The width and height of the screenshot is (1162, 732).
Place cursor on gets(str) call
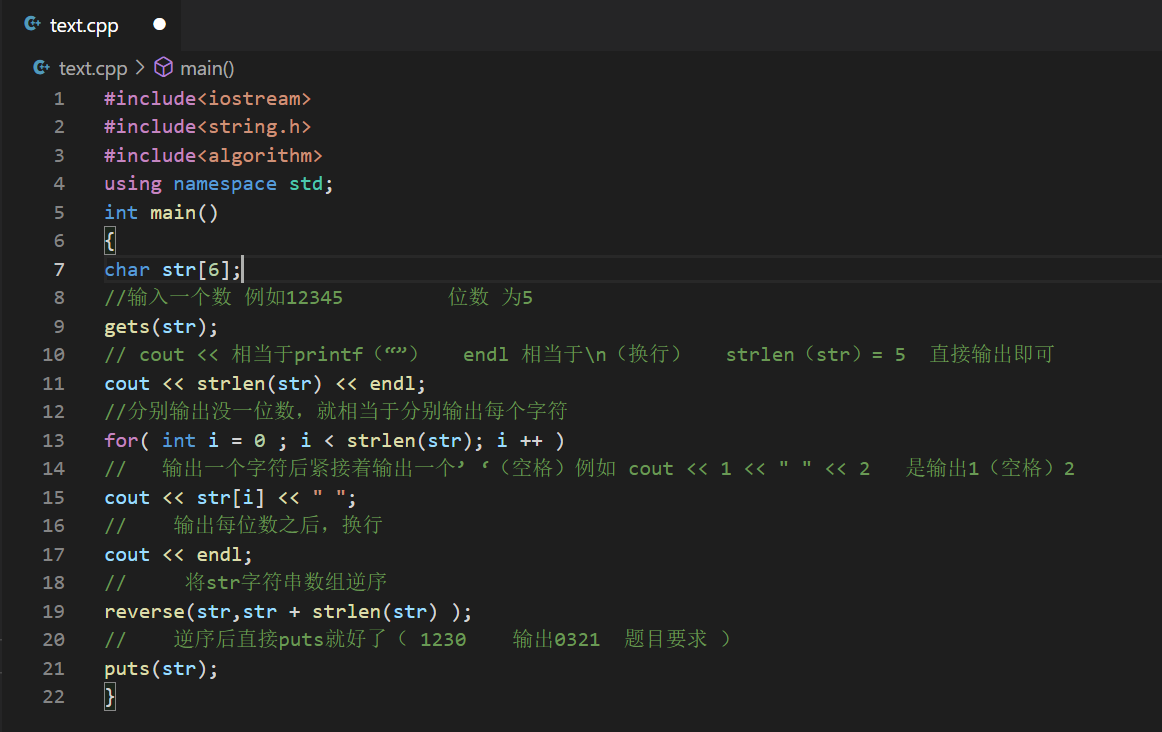pyautogui.click(x=160, y=327)
